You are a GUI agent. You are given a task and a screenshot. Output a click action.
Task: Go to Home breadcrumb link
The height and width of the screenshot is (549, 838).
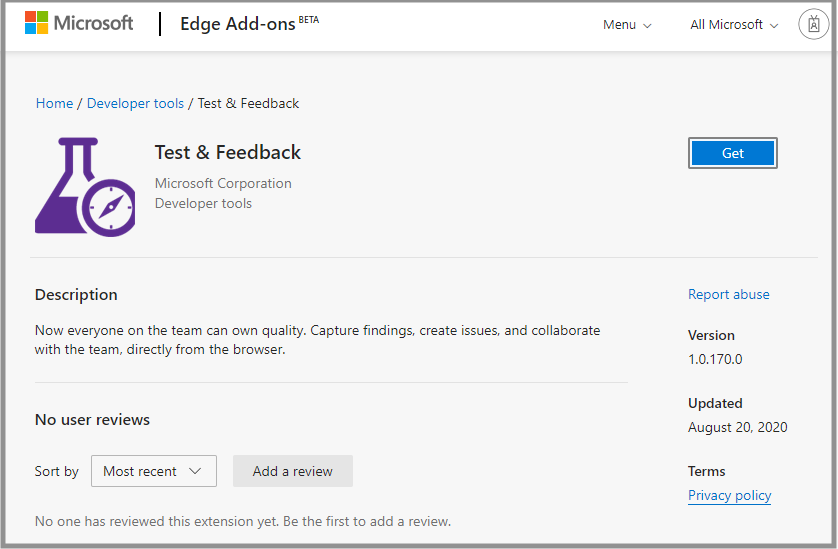pyautogui.click(x=54, y=103)
